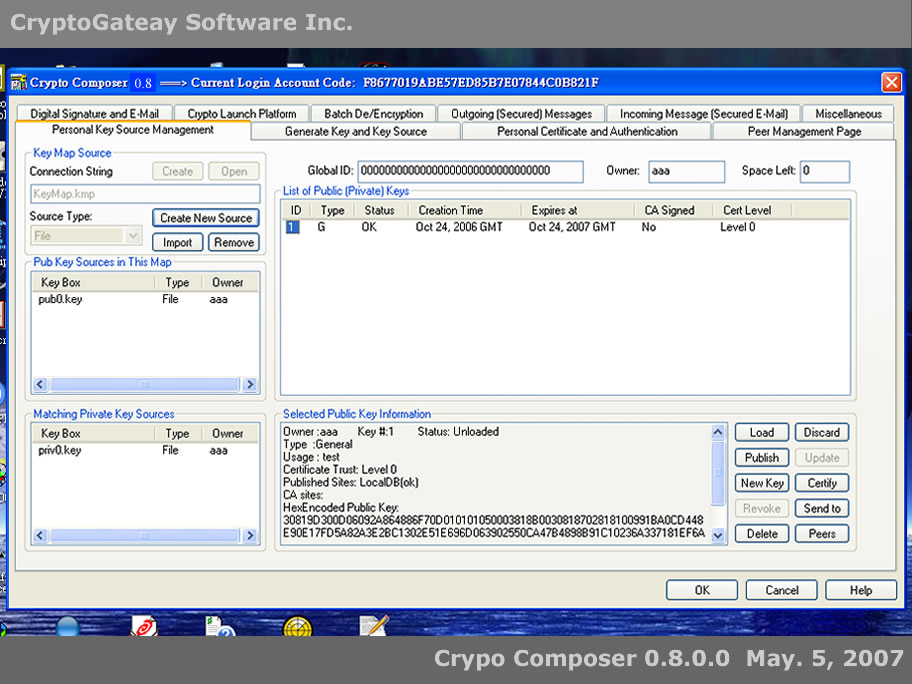Click the Peers button
The width and height of the screenshot is (912, 684).
821,533
